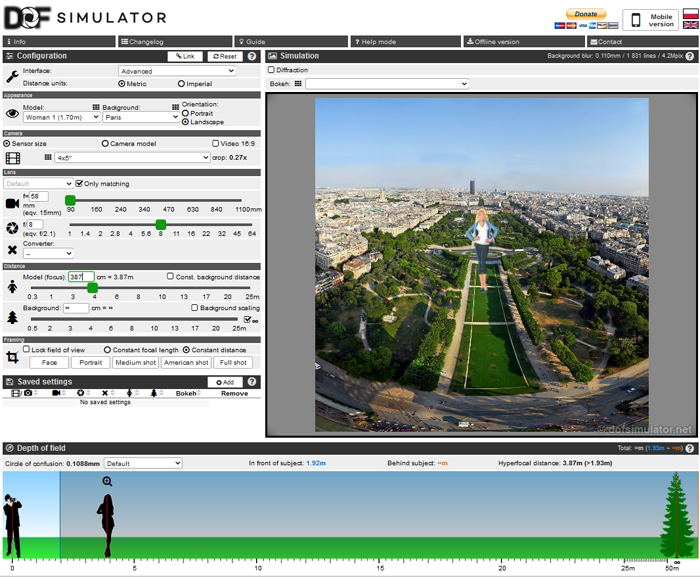Viewport: 700px width, 577px height.
Task: Check the Lock field of view option
Action: [26, 349]
